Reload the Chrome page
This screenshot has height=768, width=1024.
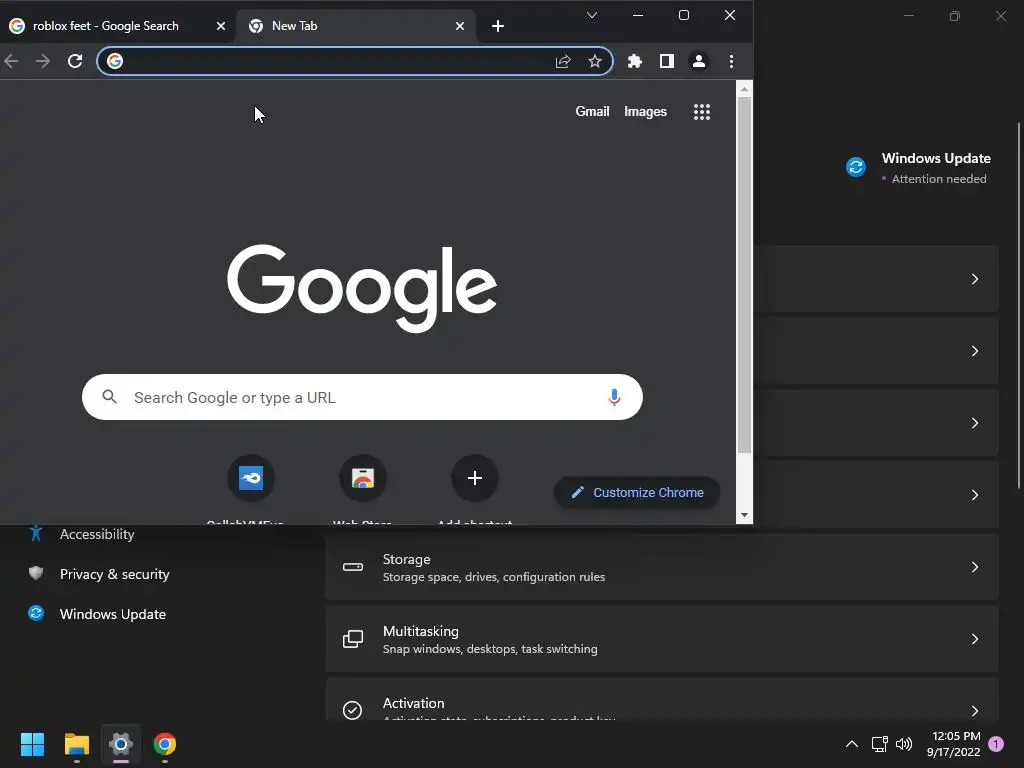pos(75,61)
